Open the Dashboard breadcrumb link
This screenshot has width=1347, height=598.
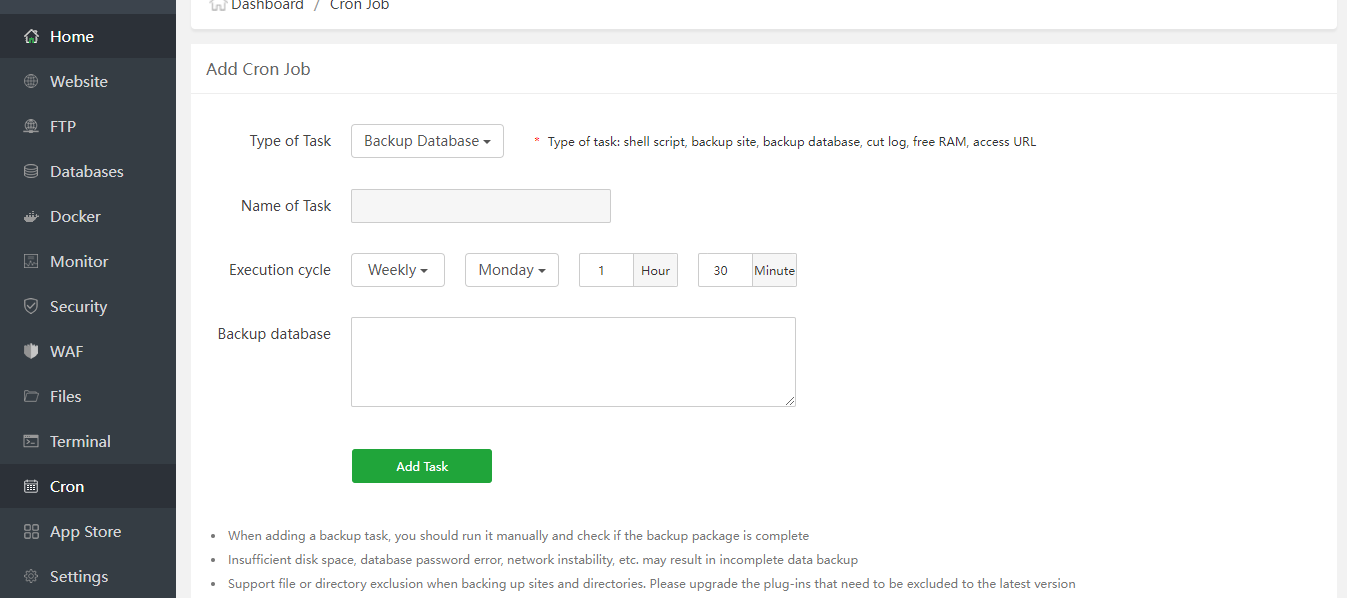coord(265,5)
